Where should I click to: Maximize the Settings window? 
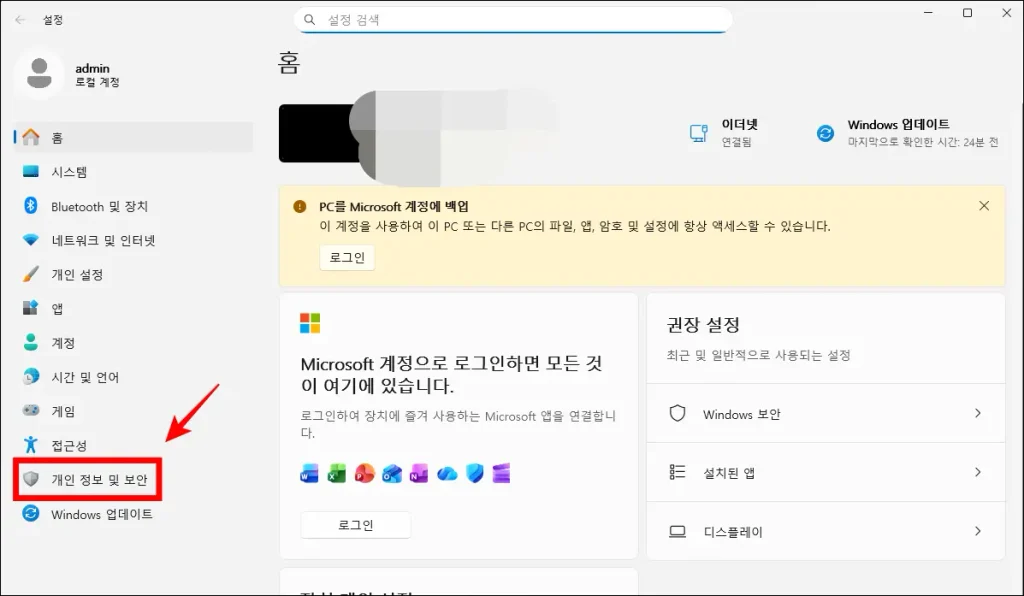[967, 12]
